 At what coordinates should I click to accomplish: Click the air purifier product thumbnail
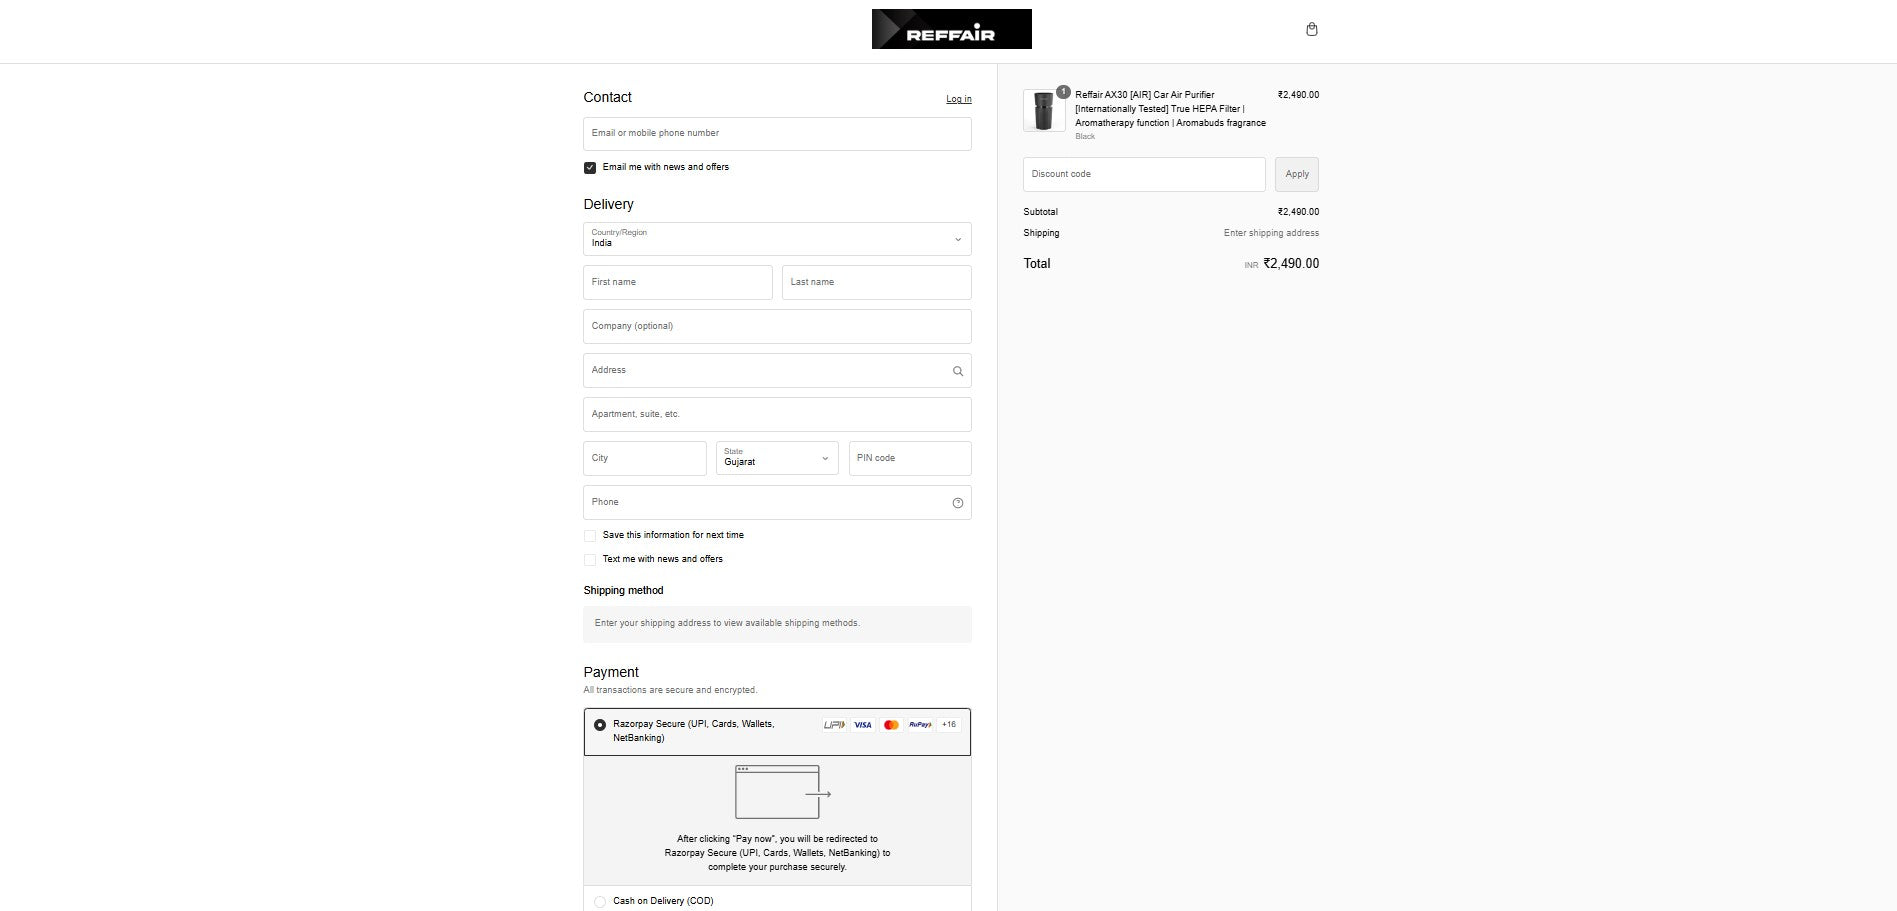[x=1044, y=110]
